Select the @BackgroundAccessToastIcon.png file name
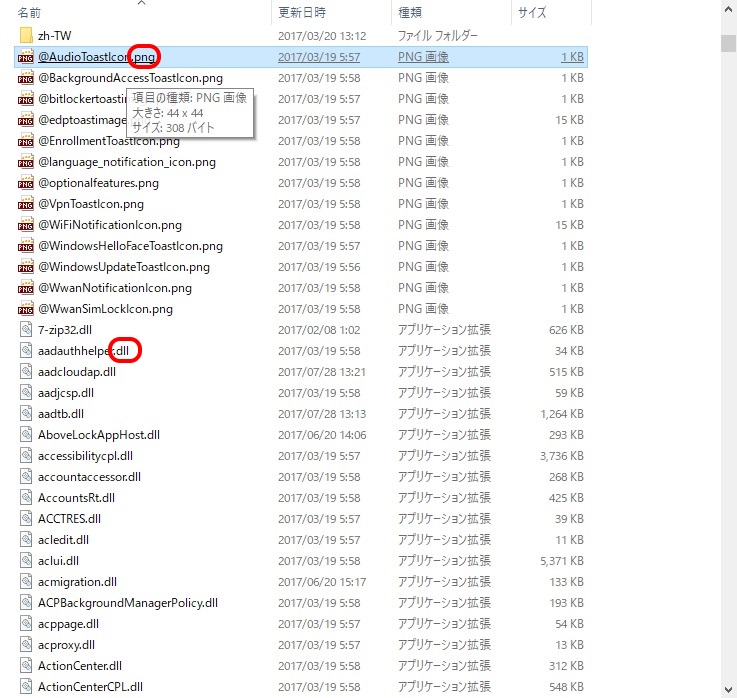This screenshot has width=737, height=698. click(130, 78)
